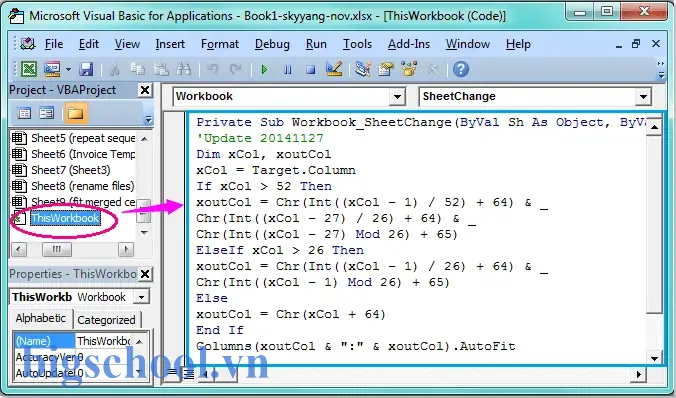Expand the toolbar options chevron at far right
676x398 pixels.
661,69
